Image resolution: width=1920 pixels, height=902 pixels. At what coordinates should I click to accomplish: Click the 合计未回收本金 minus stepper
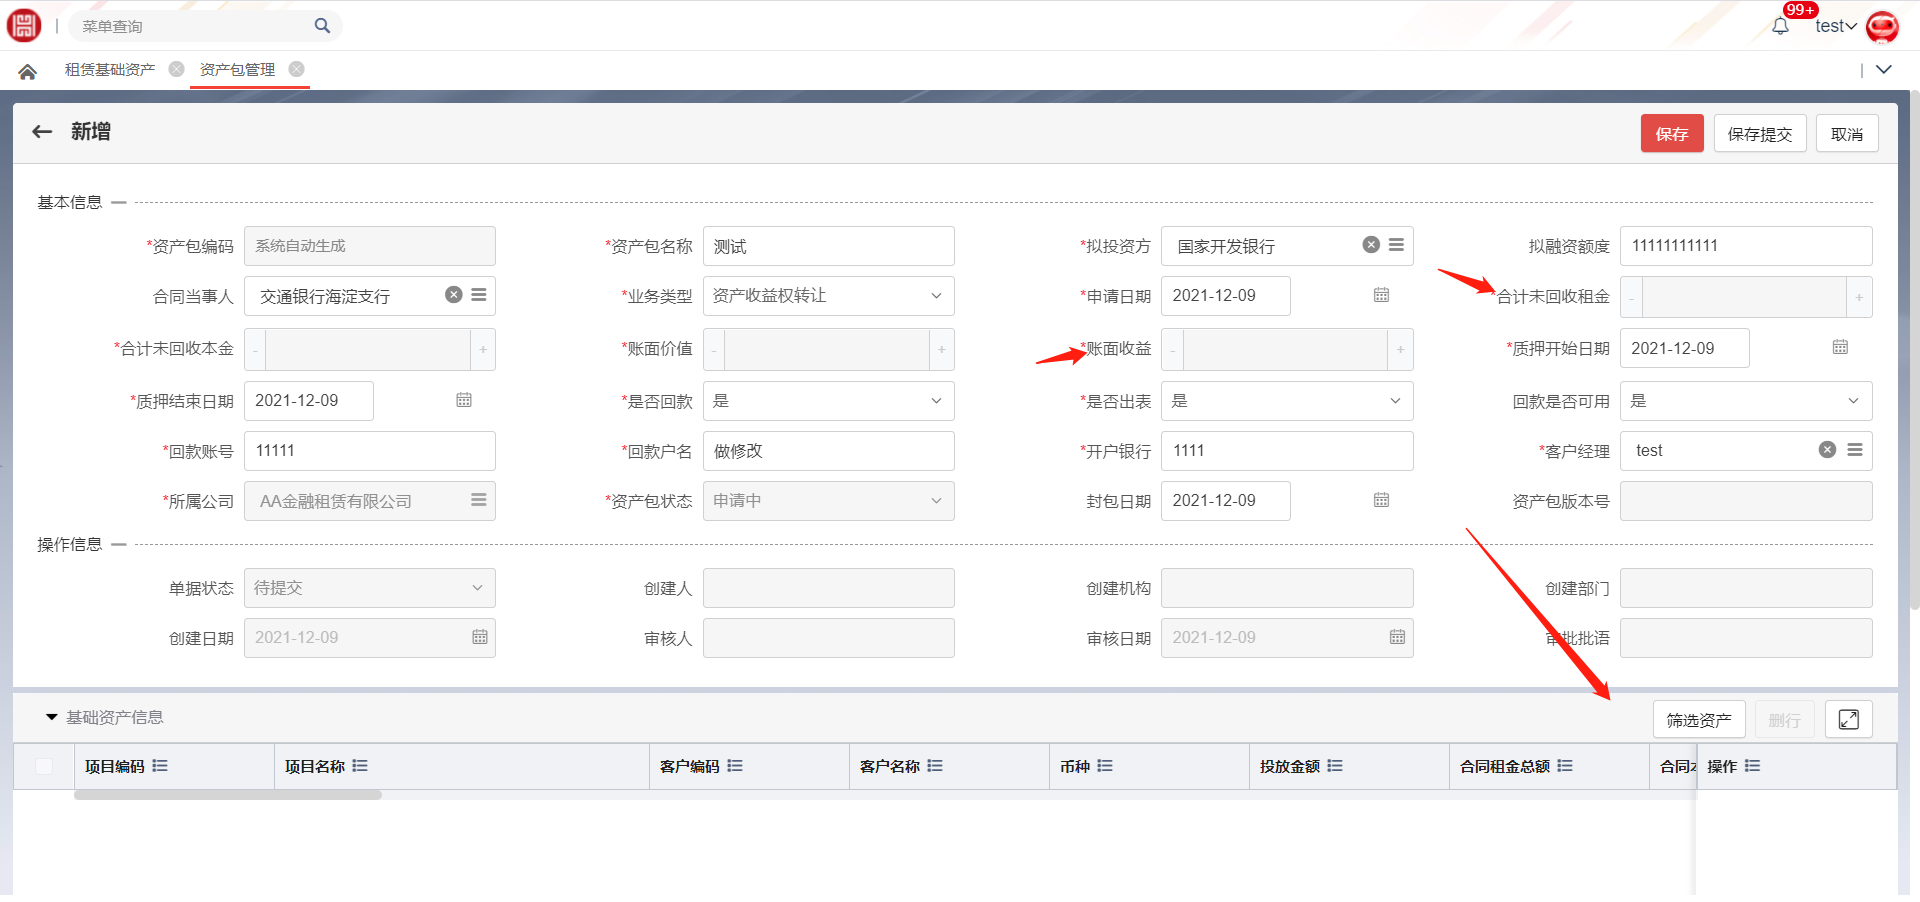(255, 349)
